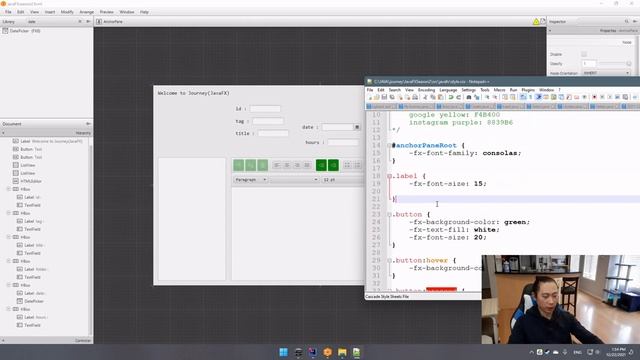Select align left in HTMLEditor toolbar
Image resolution: width=640 pixels, height=360 pixels.
coord(277,165)
